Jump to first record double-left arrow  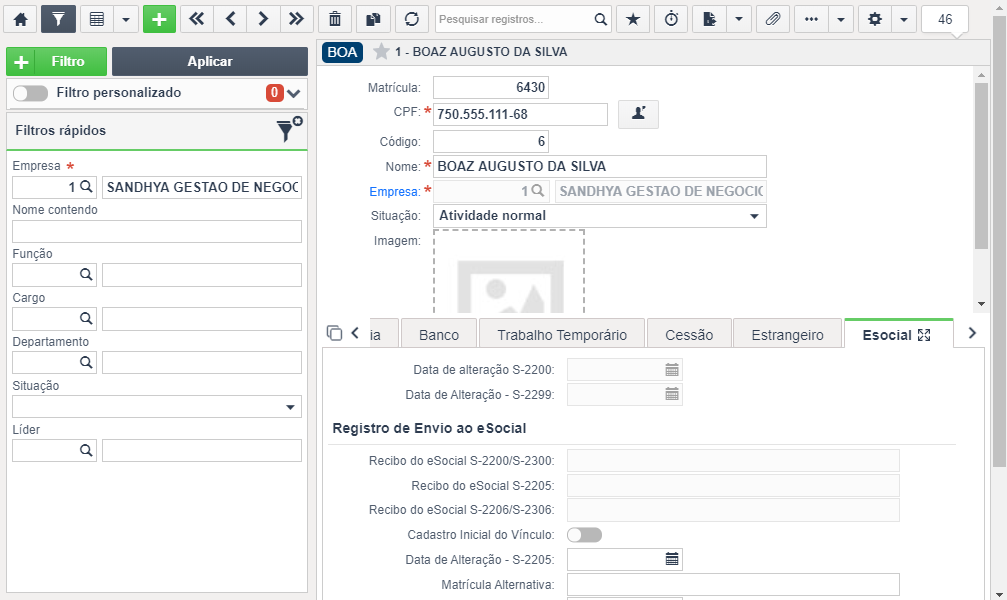pos(197,19)
